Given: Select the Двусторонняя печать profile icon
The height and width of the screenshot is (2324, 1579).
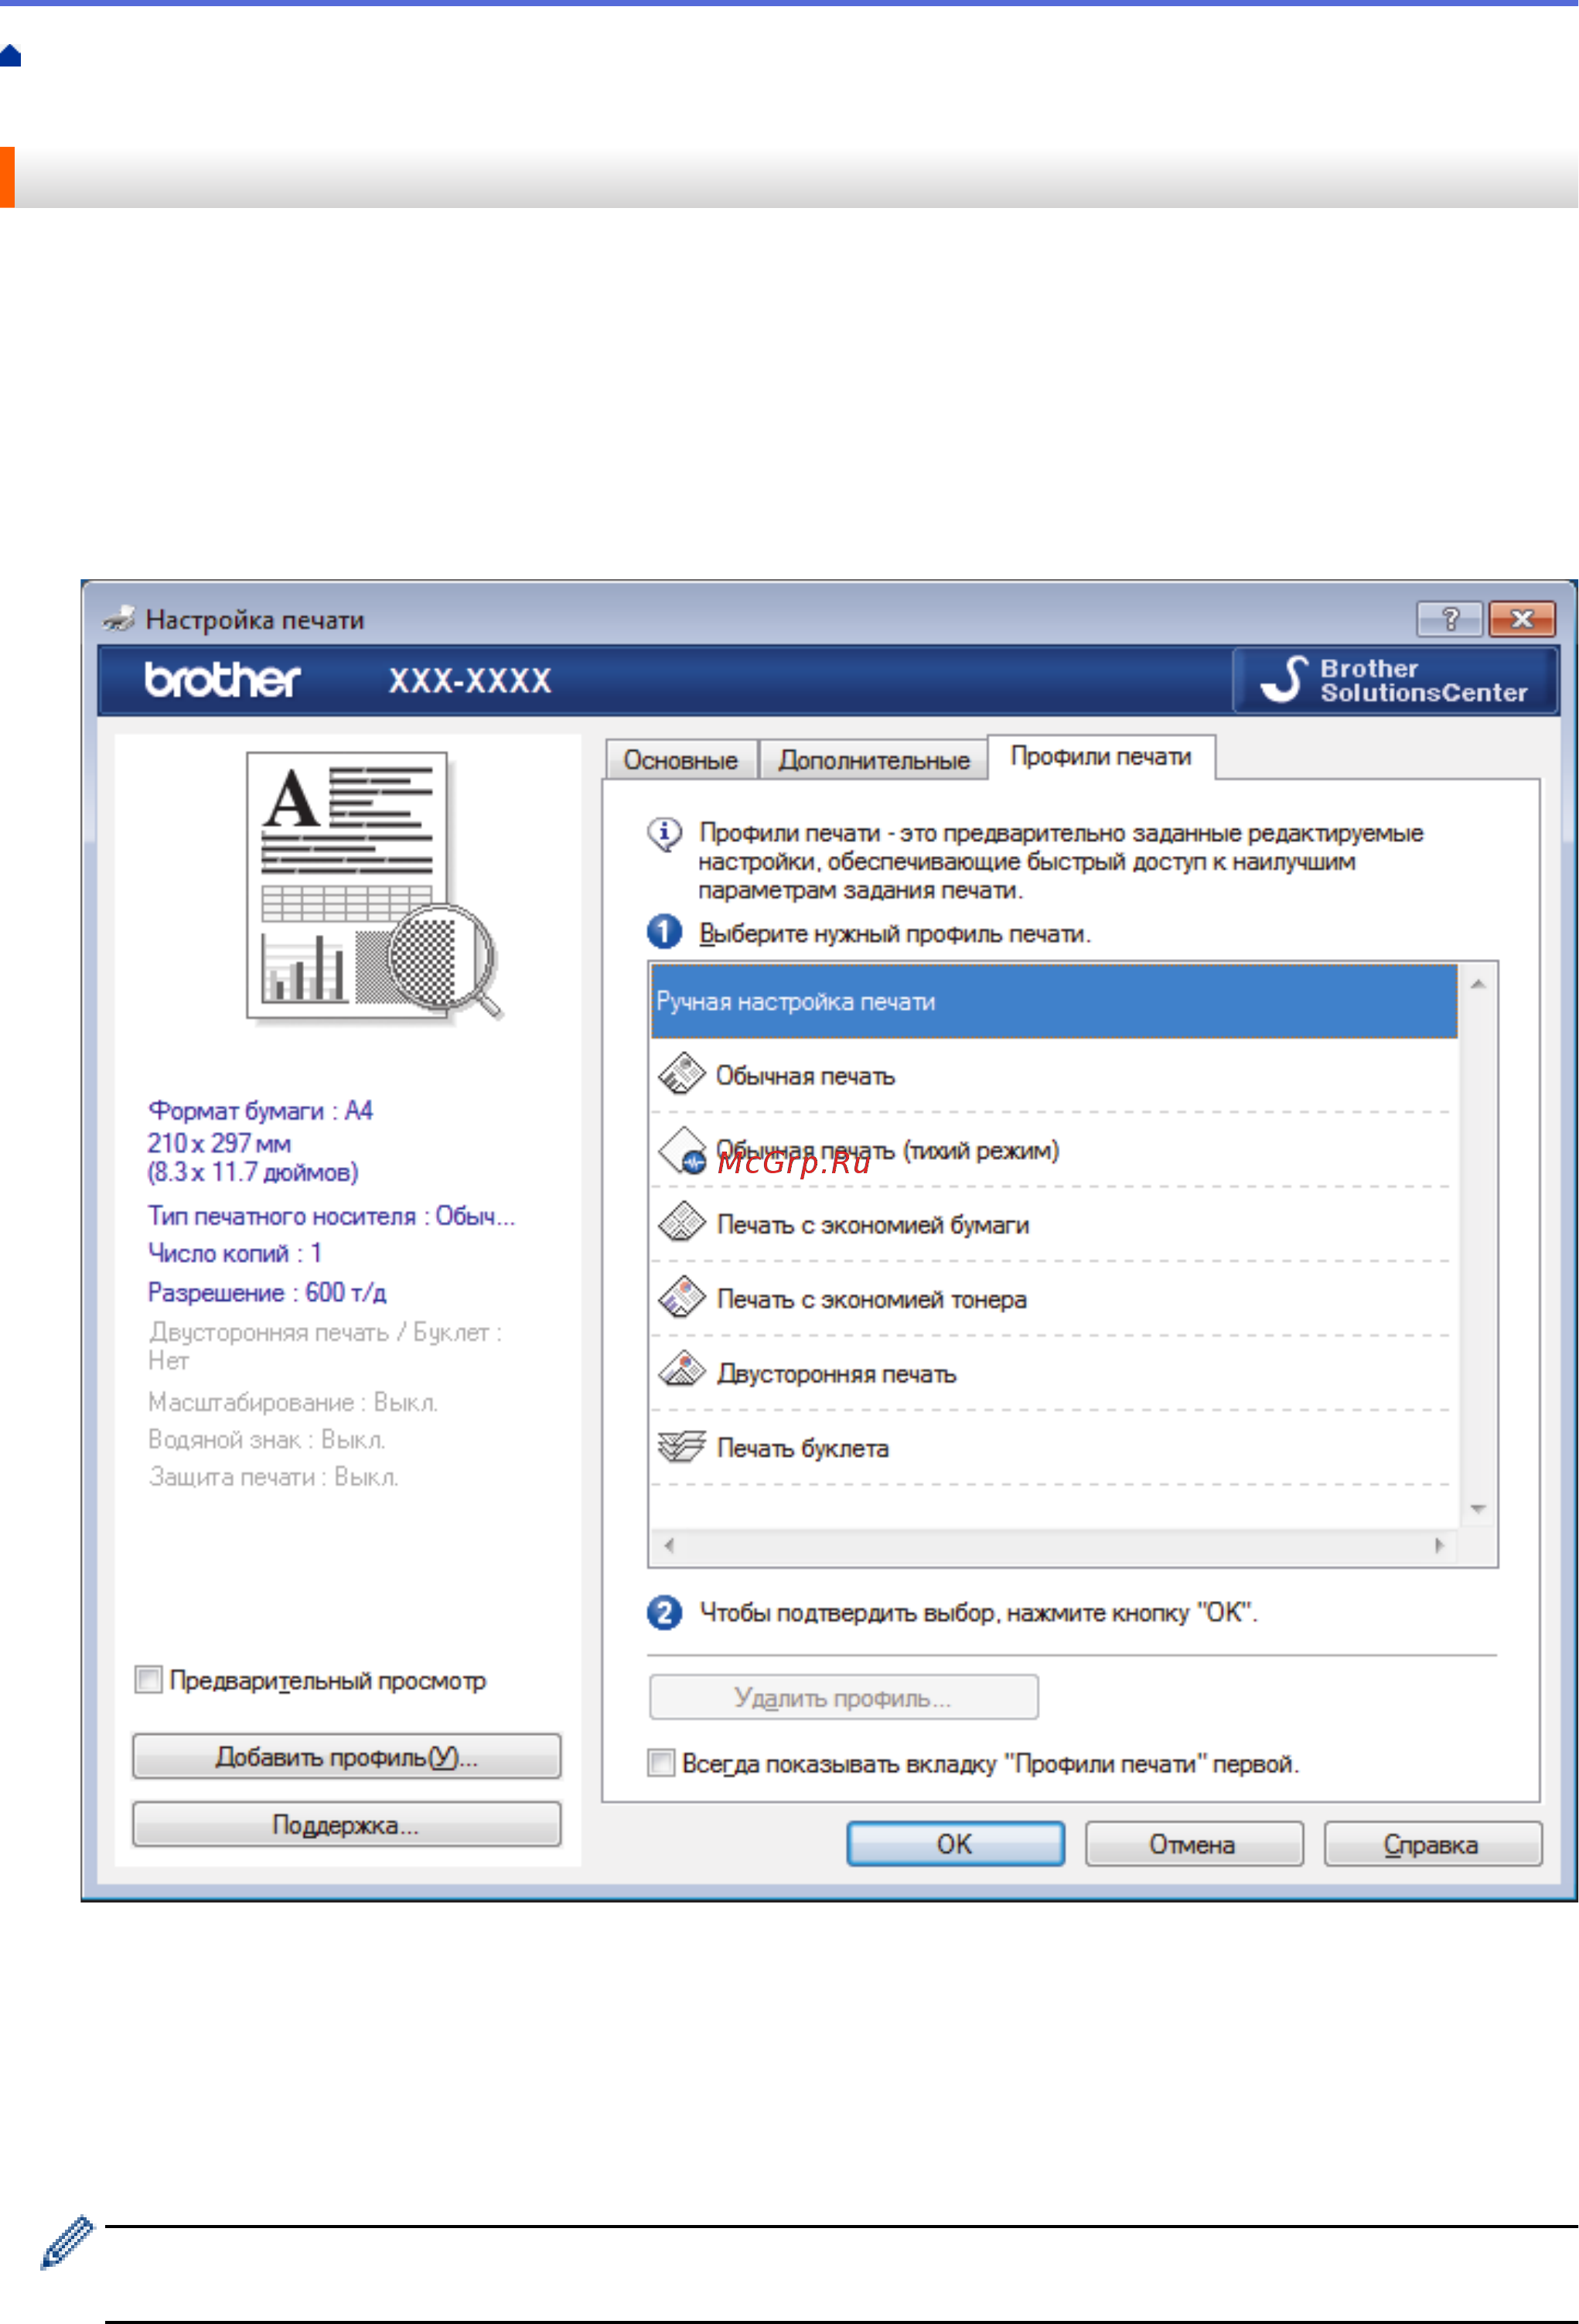Looking at the screenshot, I should (x=681, y=1371).
